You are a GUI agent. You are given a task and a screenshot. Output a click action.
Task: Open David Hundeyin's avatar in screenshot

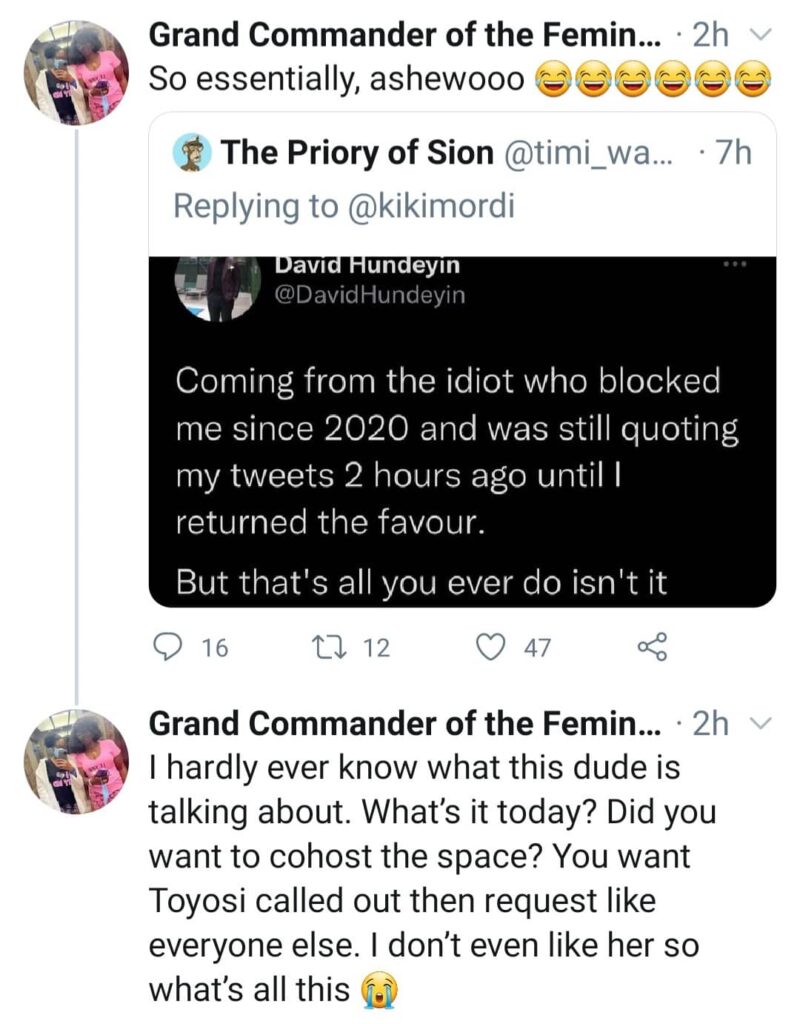point(217,288)
